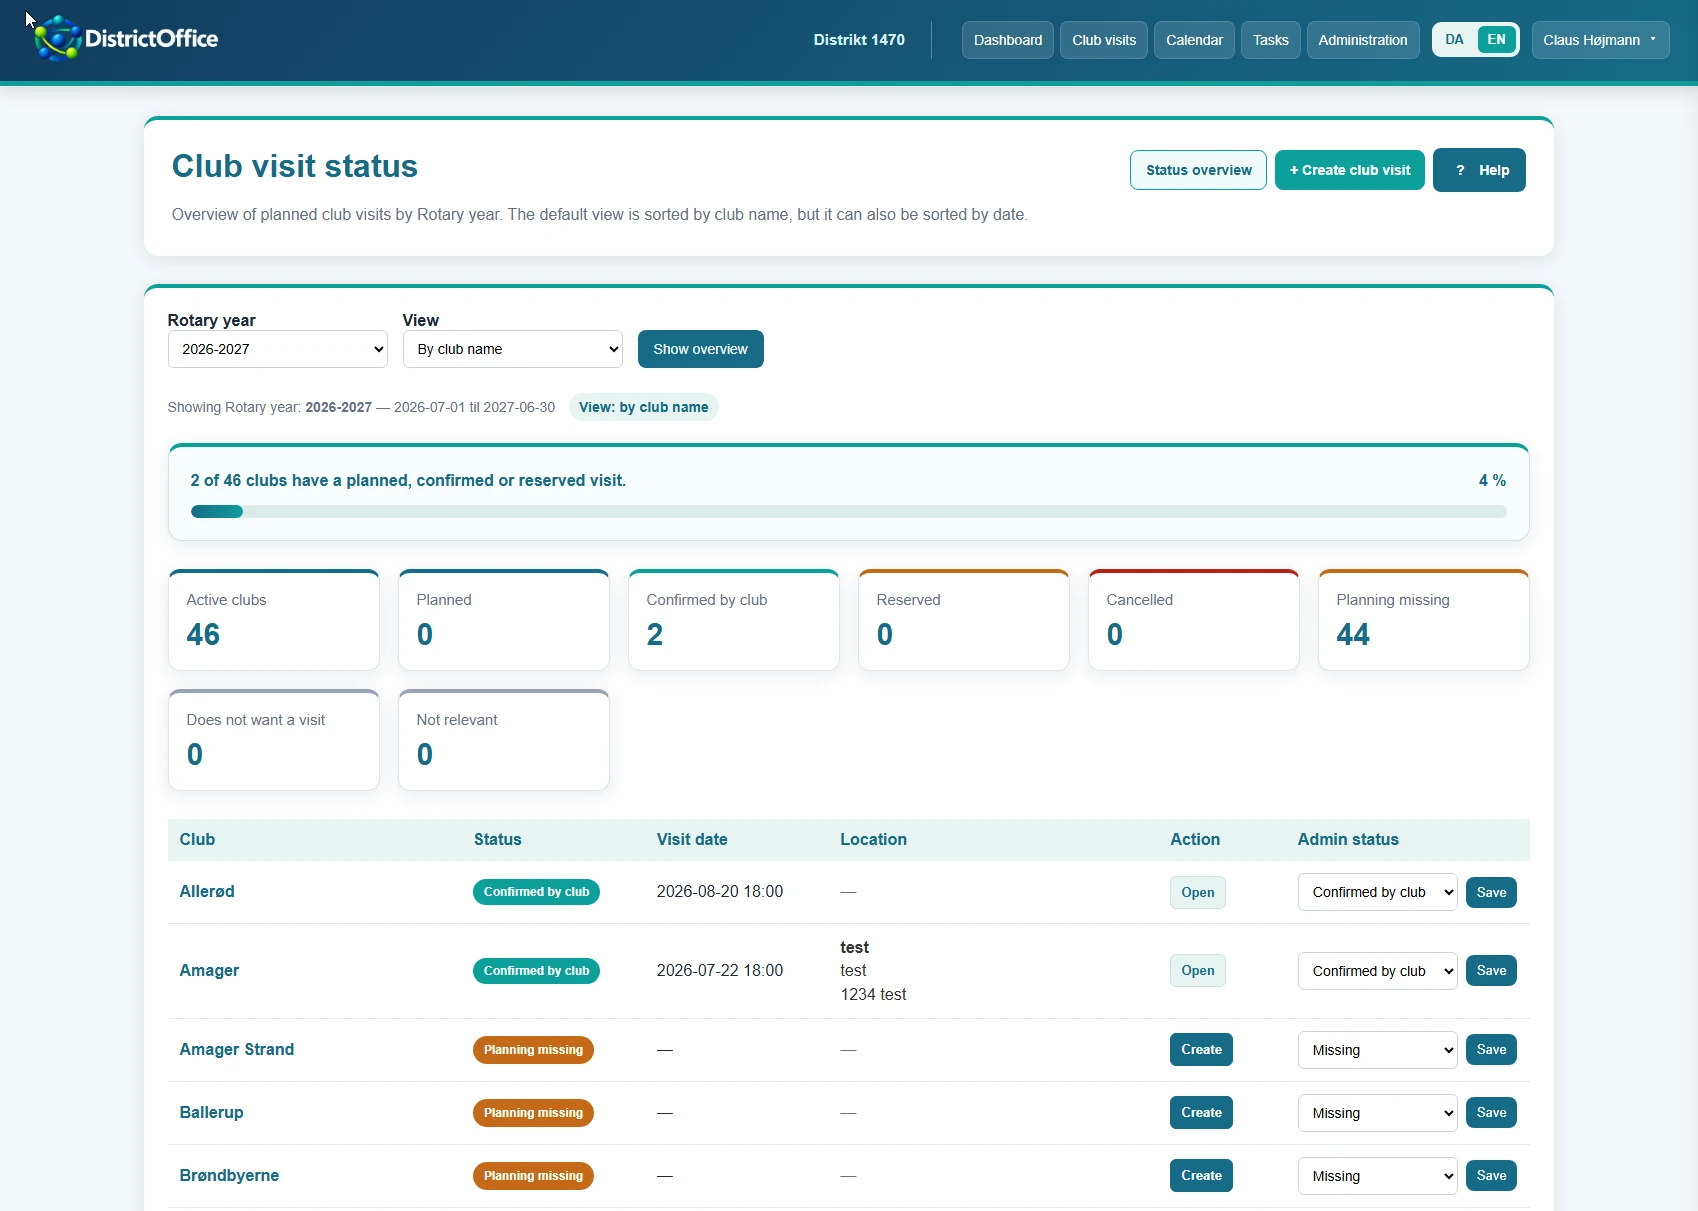
Task: Click Create for Ballerup
Action: tap(1201, 1112)
